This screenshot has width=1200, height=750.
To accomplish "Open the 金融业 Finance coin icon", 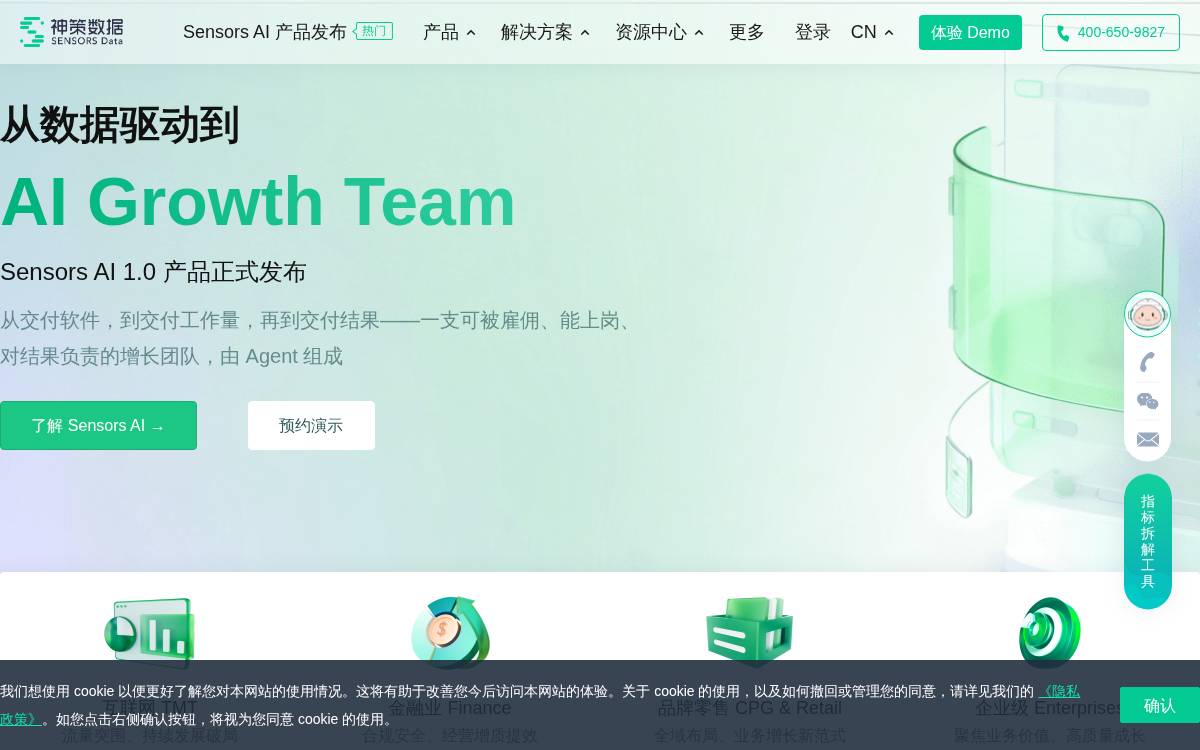I will 450,632.
